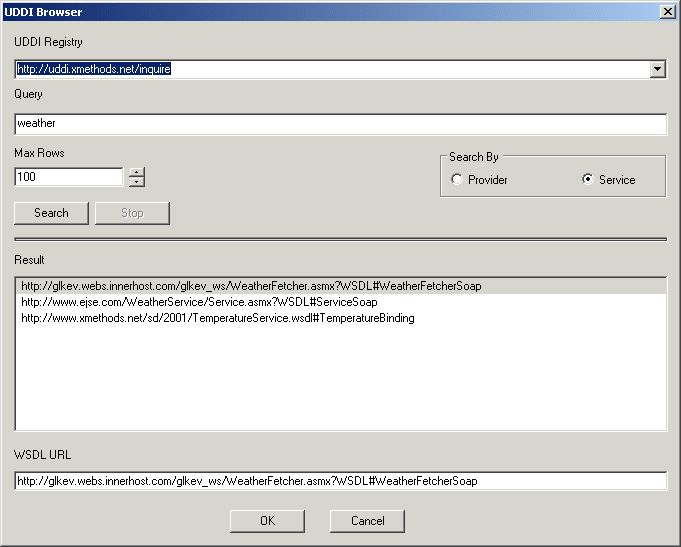Dismiss dialog with Cancel button
Viewport: 681px width, 547px height.
click(x=367, y=521)
